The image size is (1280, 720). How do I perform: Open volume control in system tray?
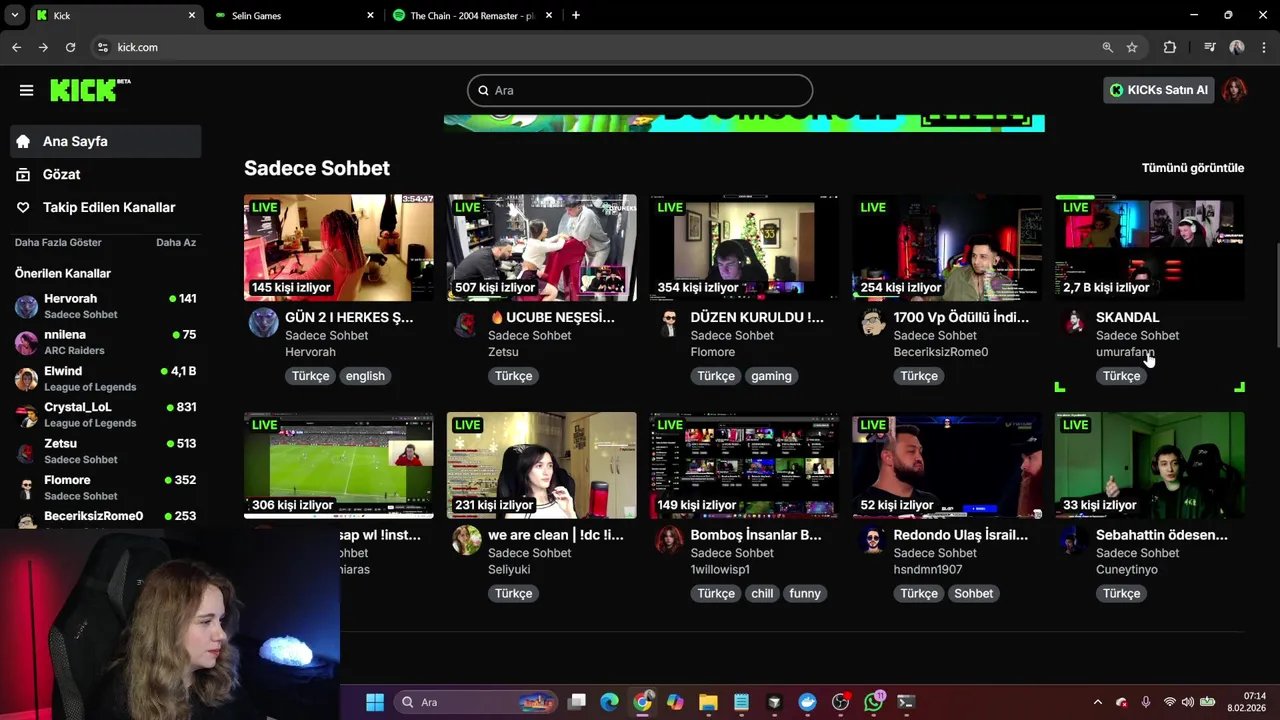click(1189, 702)
